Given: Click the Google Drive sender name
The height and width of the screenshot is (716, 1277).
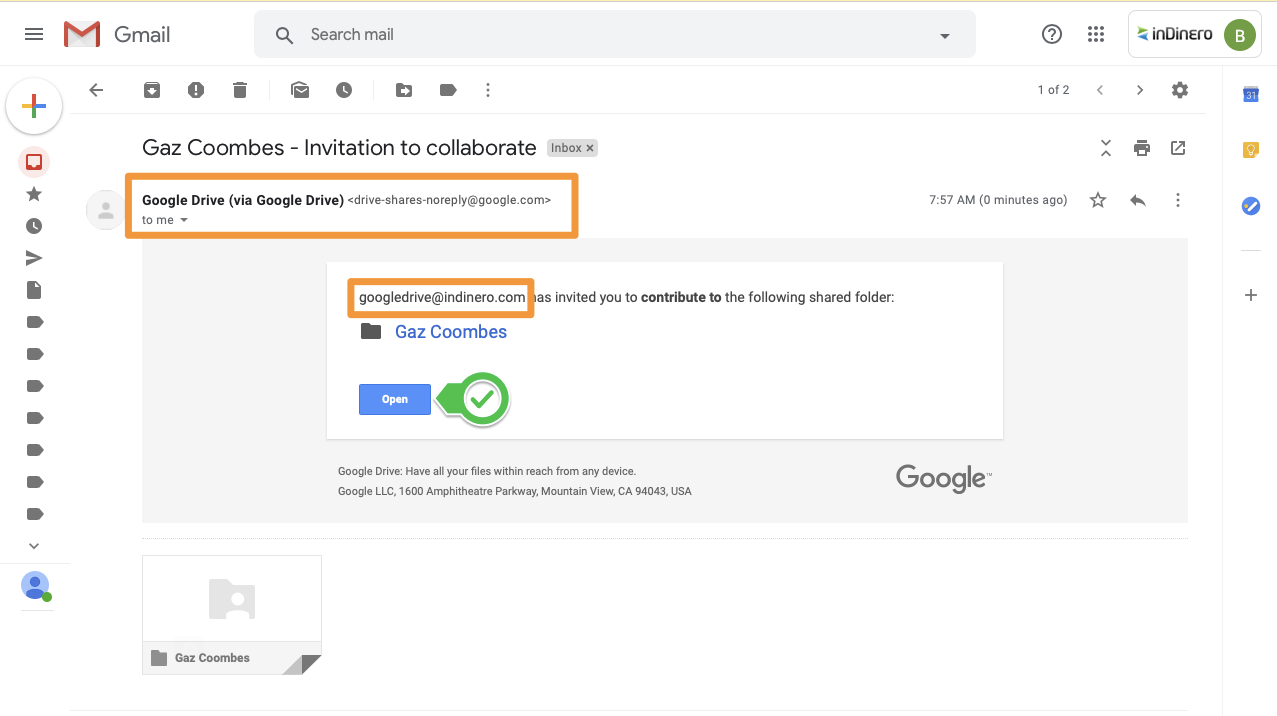Looking at the screenshot, I should tap(243, 200).
